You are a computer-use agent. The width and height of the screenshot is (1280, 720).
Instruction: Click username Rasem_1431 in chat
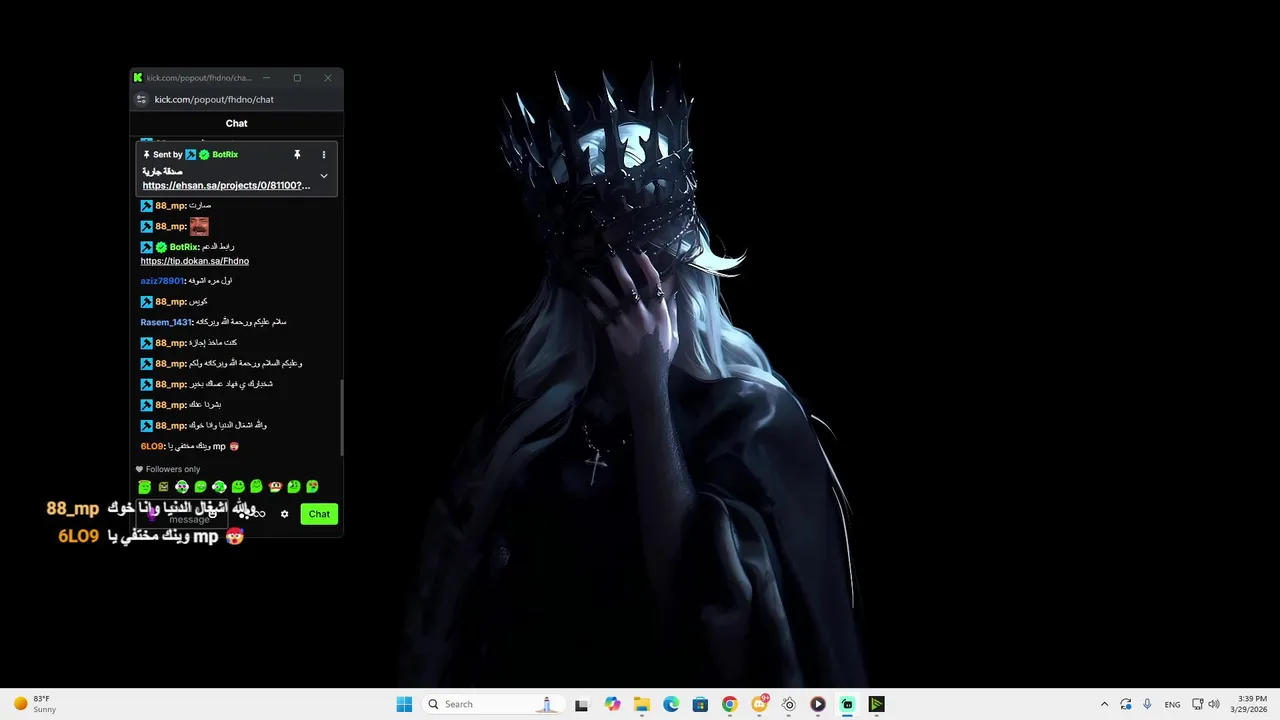coord(166,322)
